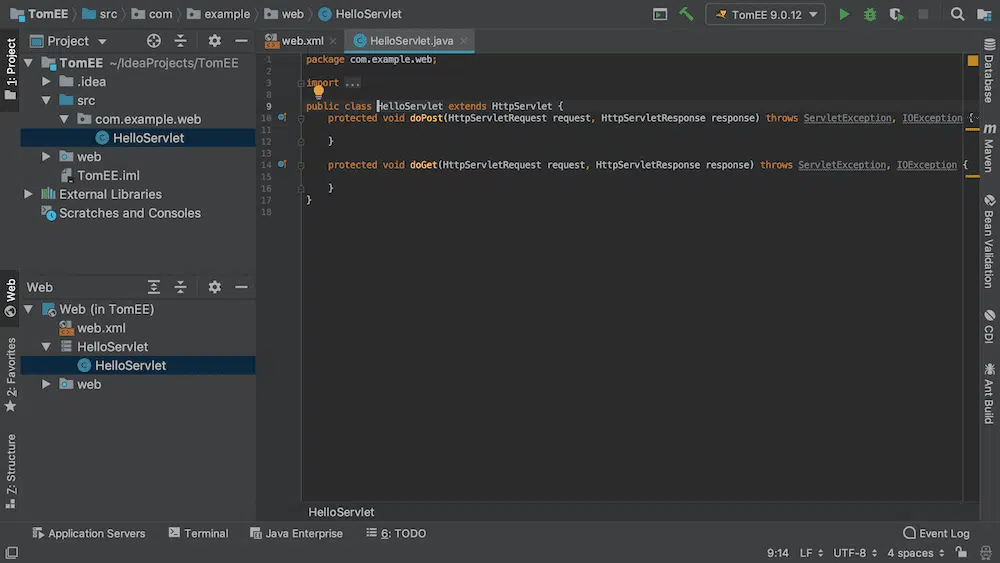Hide the Web panel with minus icon
Viewport: 1000px width, 563px height.
(x=241, y=287)
